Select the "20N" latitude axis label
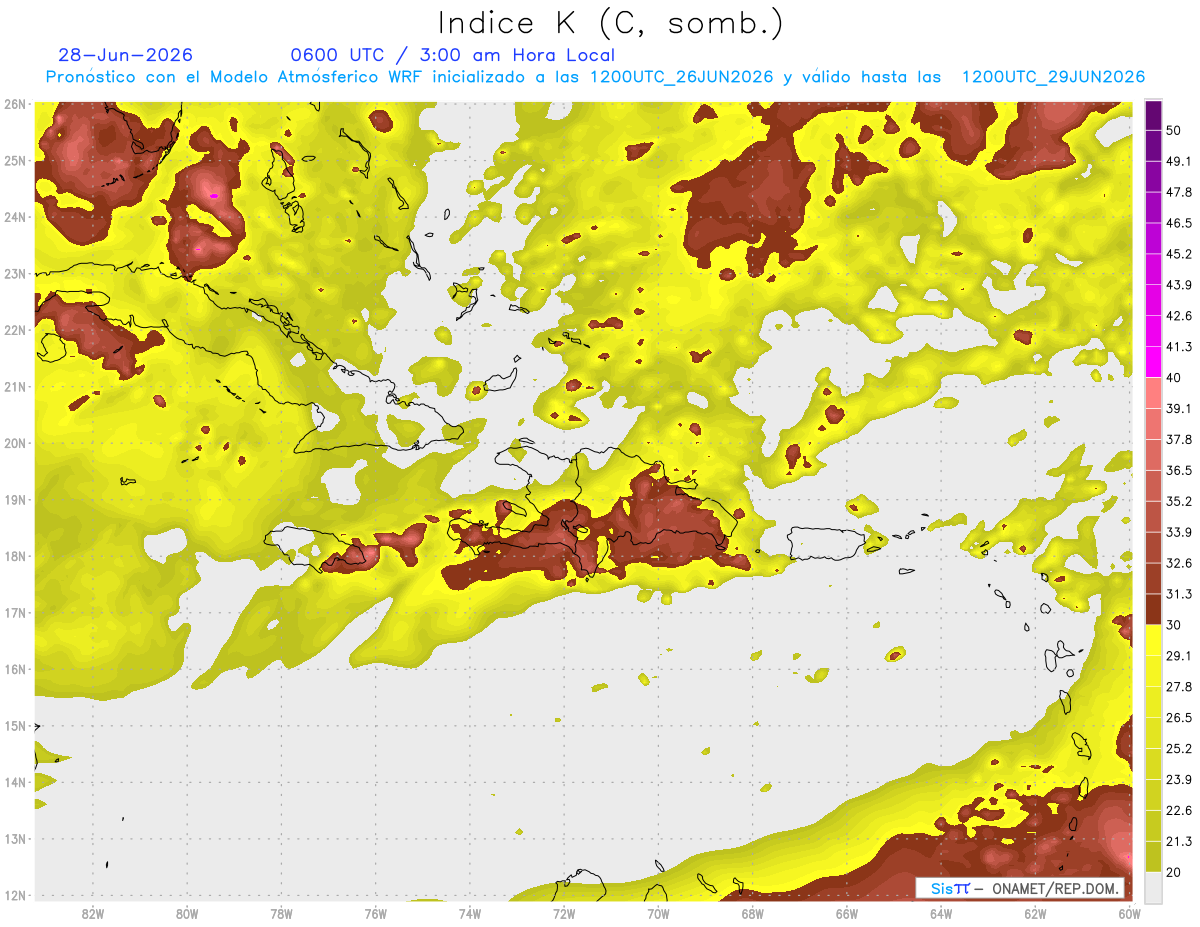 pyautogui.click(x=14, y=443)
